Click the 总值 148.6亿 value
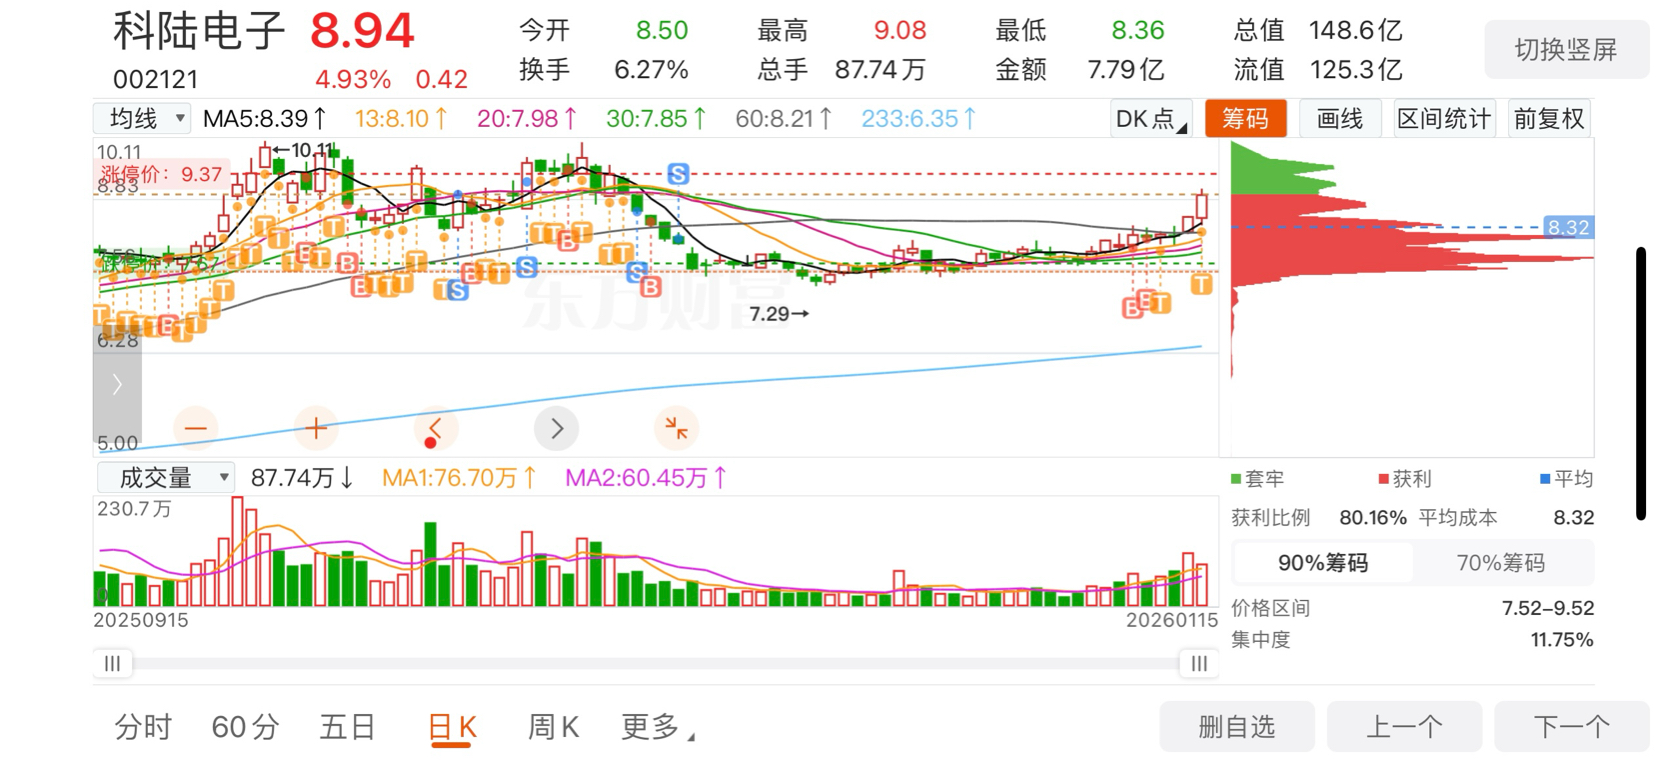The image size is (1663, 768). point(1356,31)
